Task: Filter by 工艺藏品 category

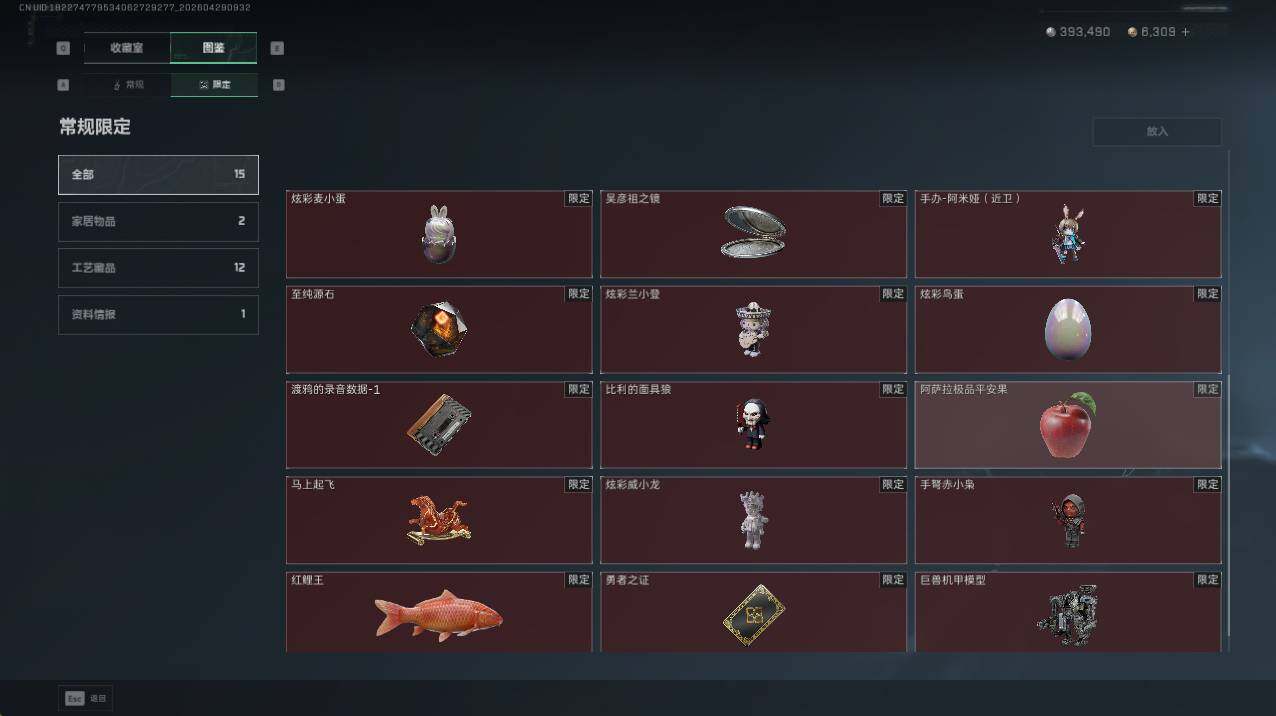Action: coord(158,268)
